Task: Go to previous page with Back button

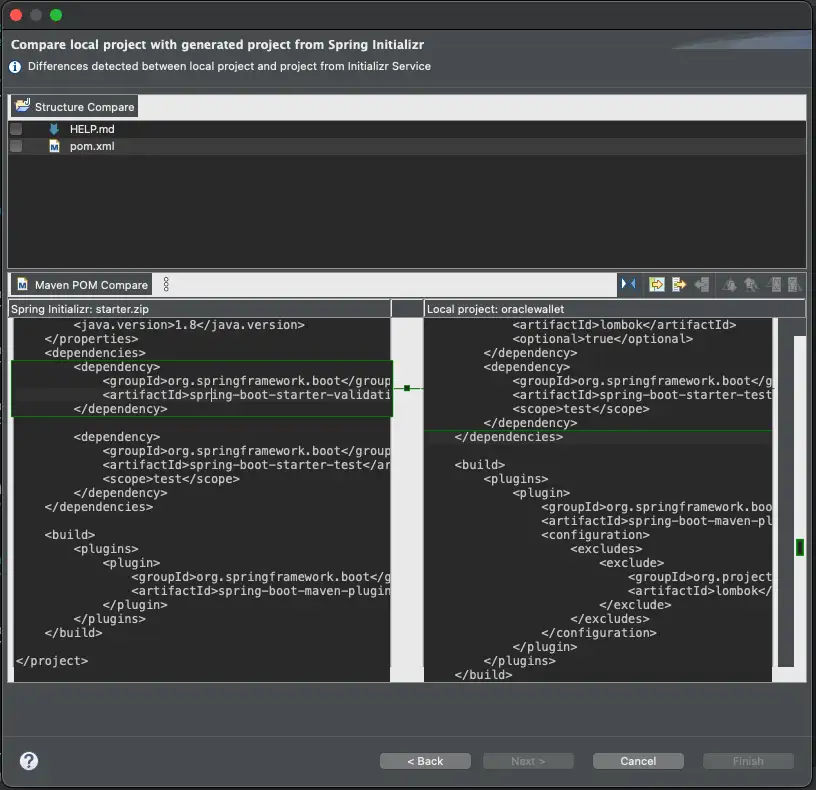Action: pos(425,761)
